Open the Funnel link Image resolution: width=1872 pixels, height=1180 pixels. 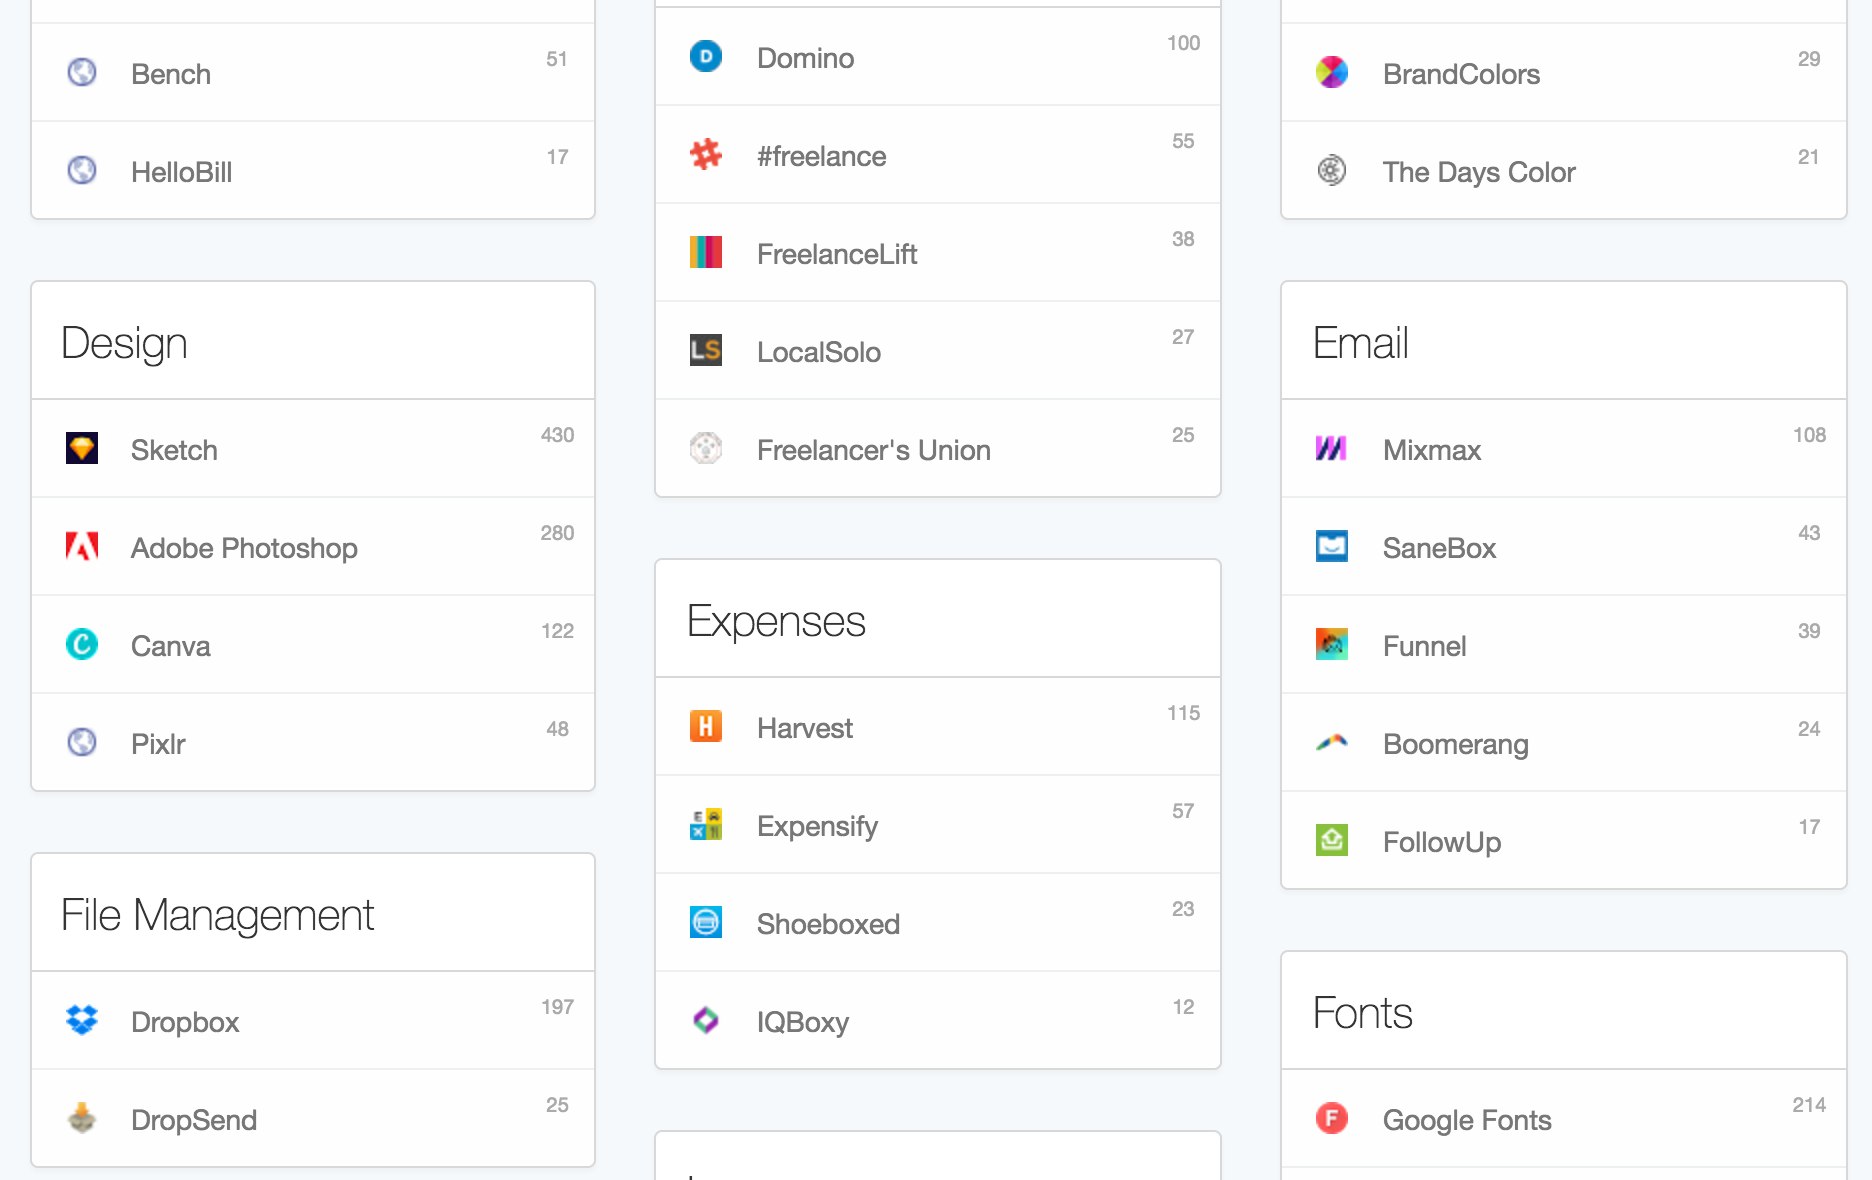pos(1425,646)
